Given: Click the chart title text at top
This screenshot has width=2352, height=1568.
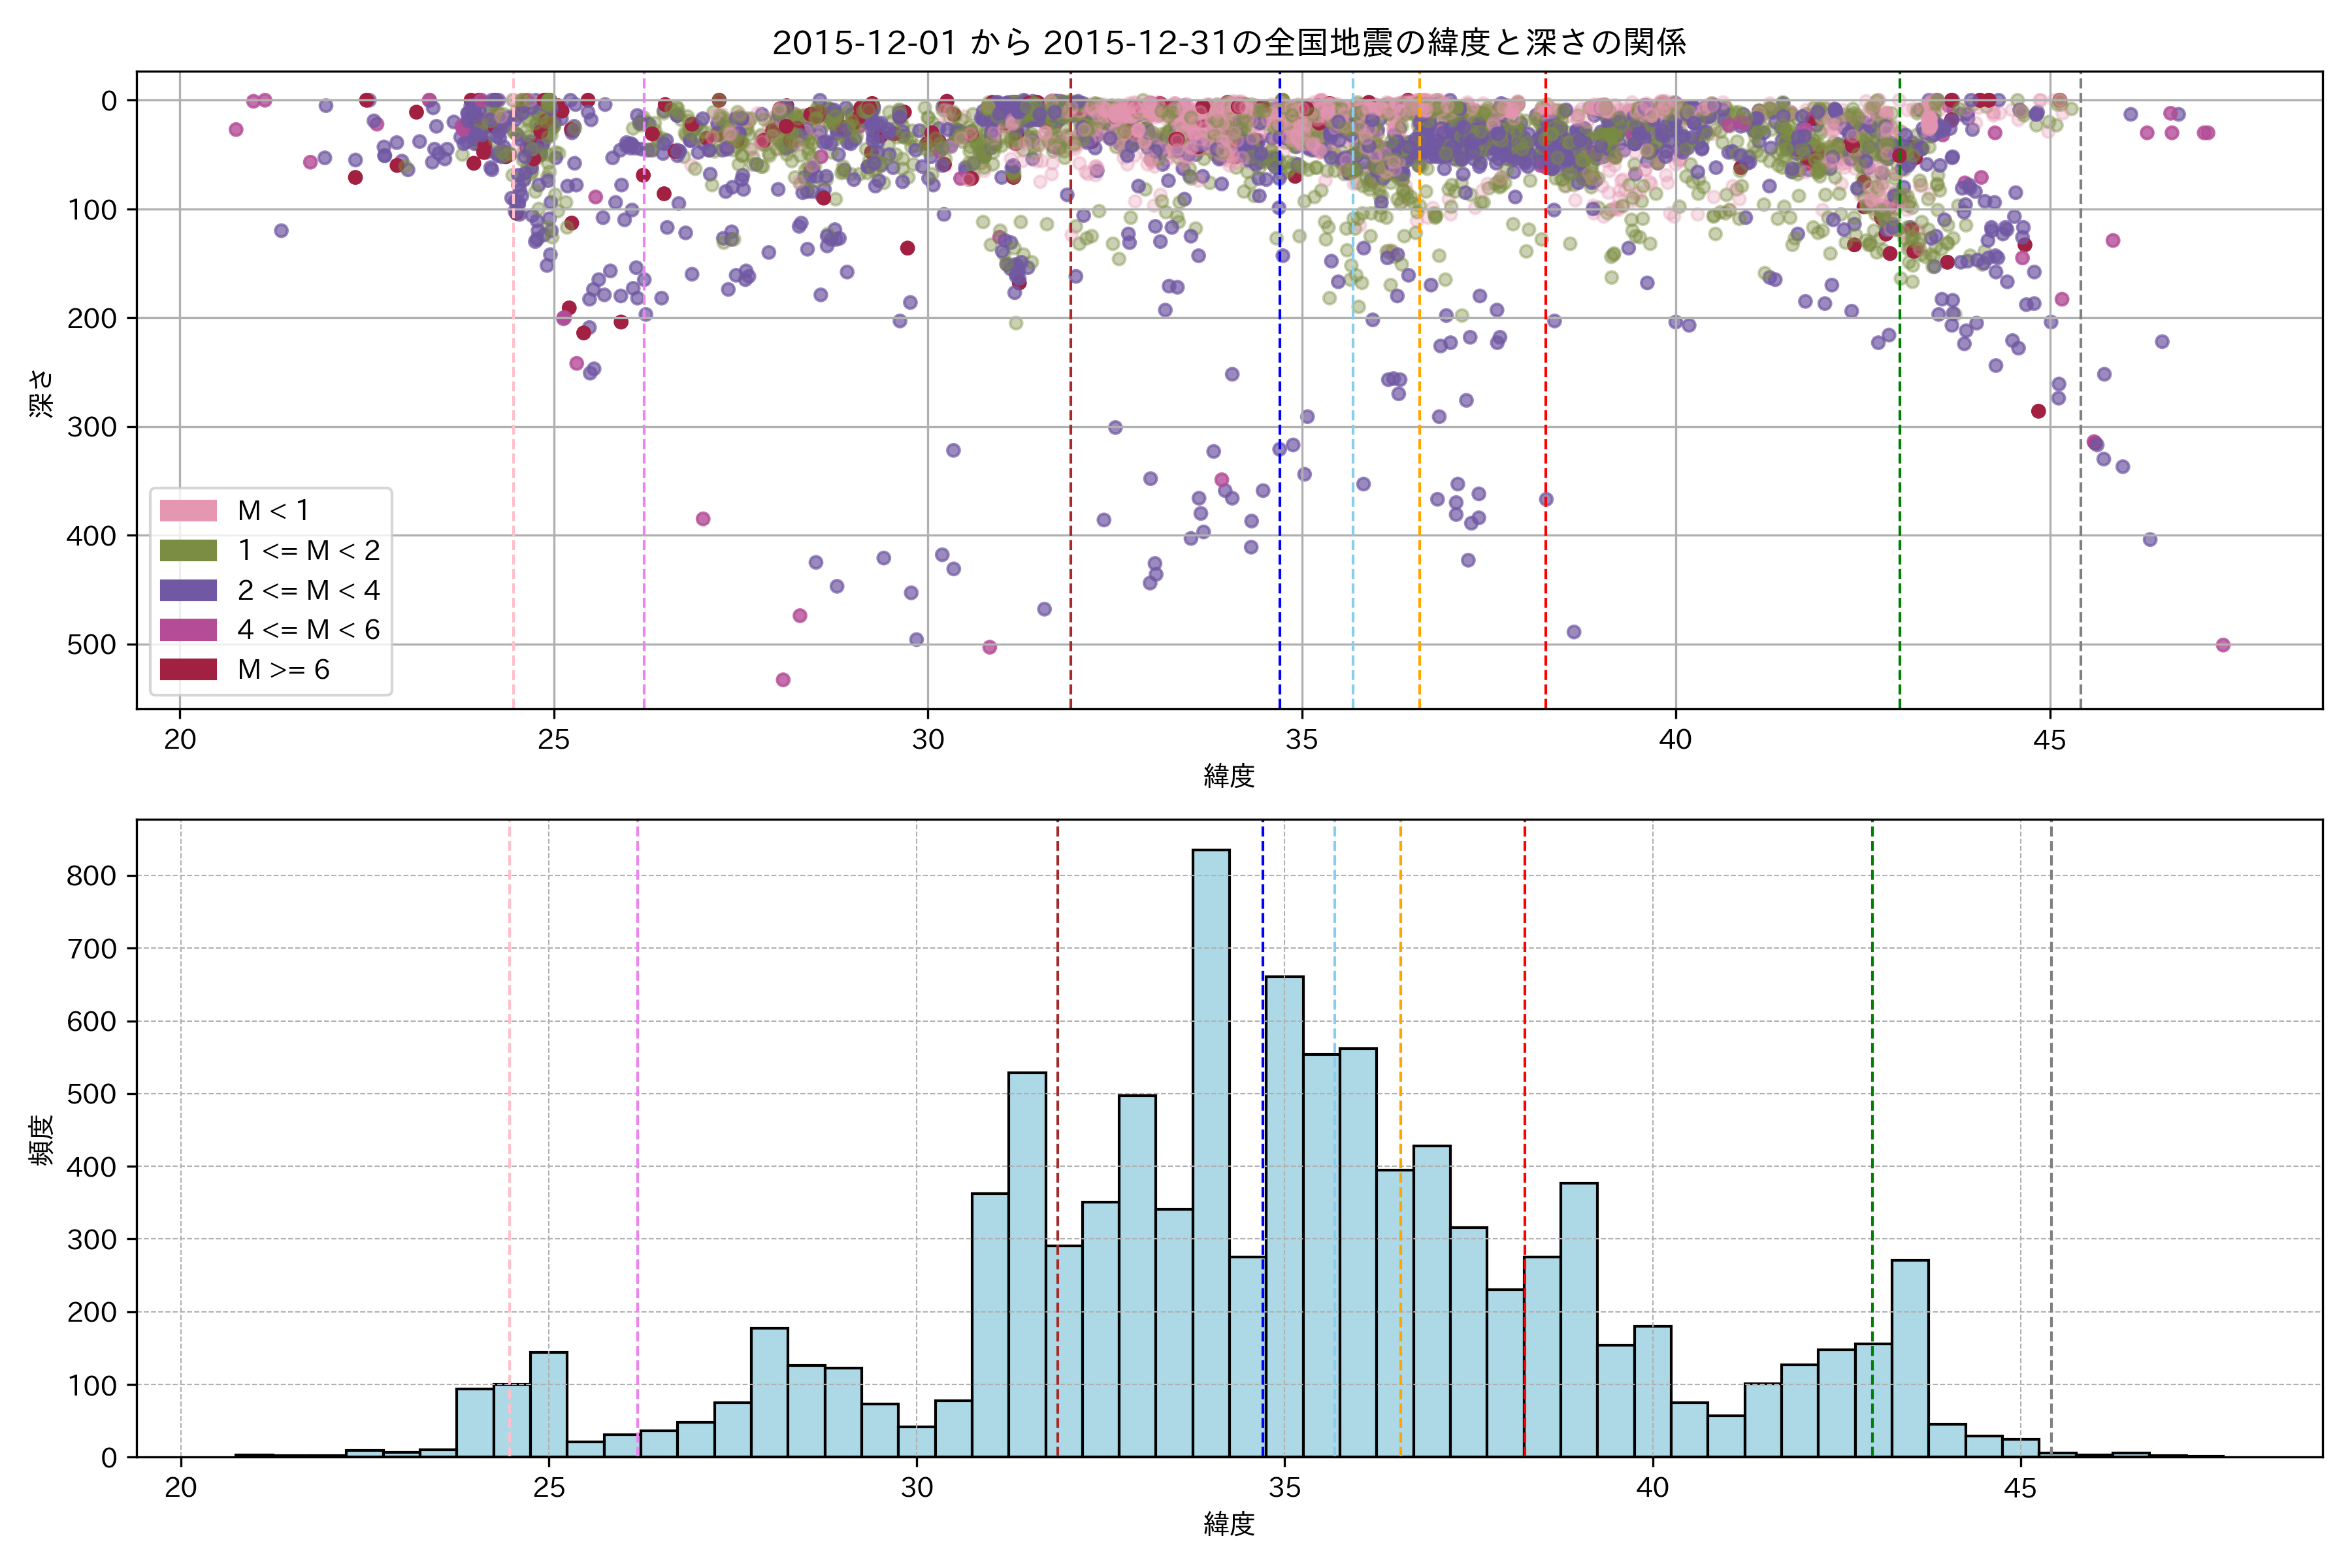Looking at the screenshot, I should click(1228, 42).
